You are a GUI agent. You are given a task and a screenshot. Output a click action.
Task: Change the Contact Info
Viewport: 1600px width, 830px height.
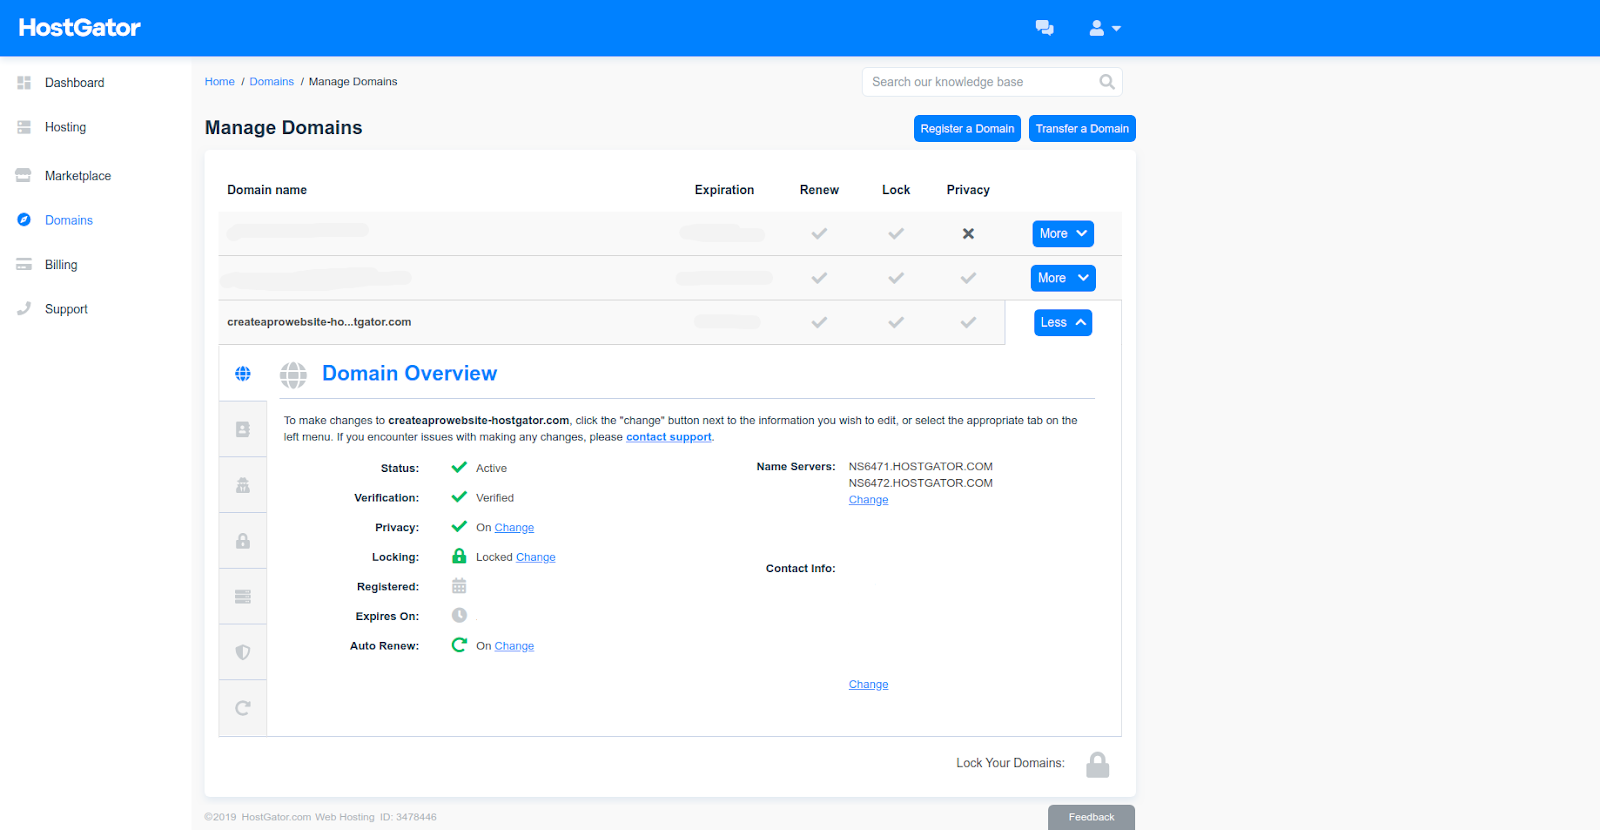pyautogui.click(x=868, y=685)
